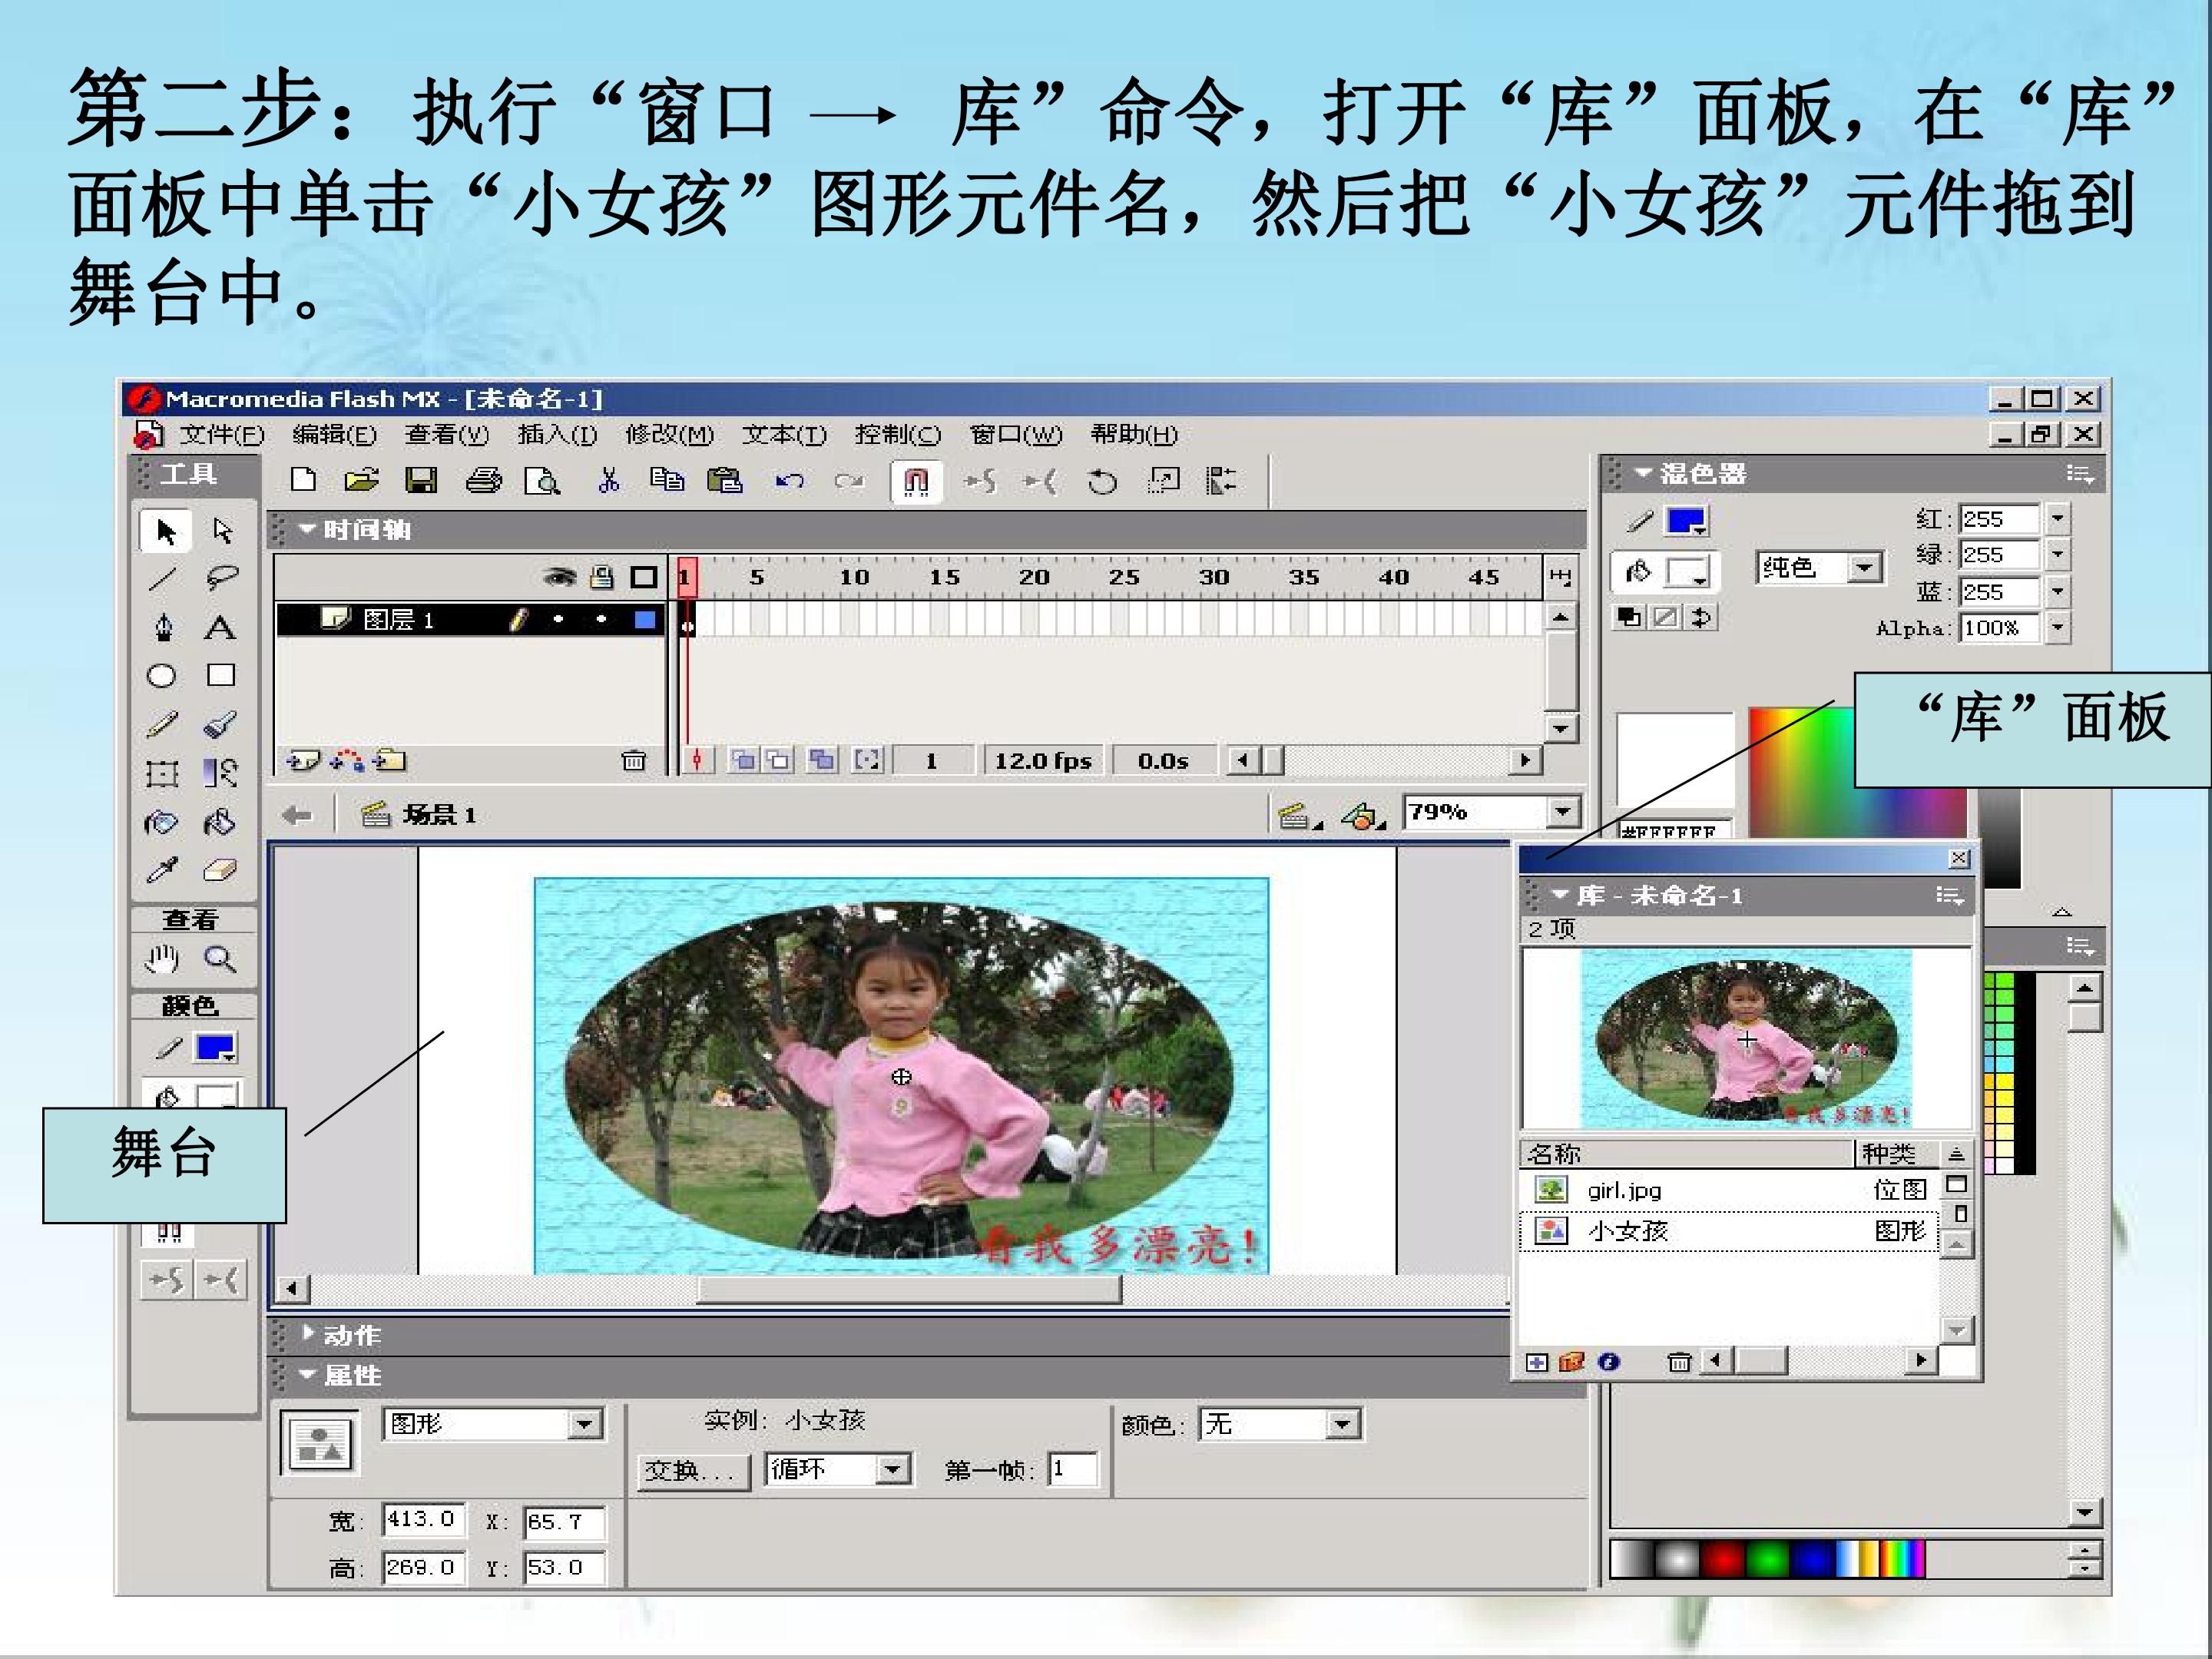
Task: Expand the 动作 actions panel
Action: click(x=308, y=1334)
